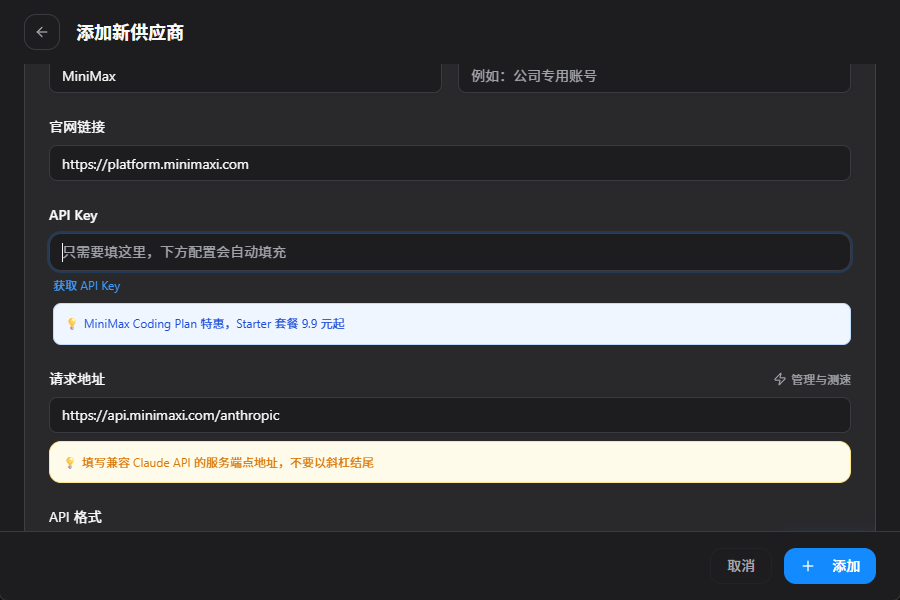The height and width of the screenshot is (600, 900).
Task: Click the yellow hint text about Claude API endpoint
Action: pos(228,463)
